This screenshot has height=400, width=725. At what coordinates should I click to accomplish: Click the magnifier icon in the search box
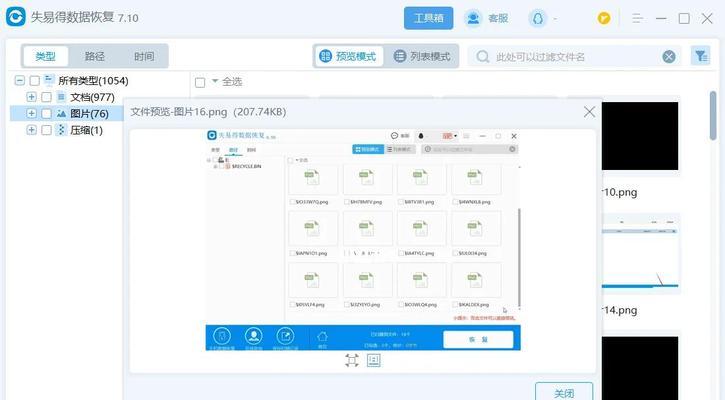tap(482, 56)
